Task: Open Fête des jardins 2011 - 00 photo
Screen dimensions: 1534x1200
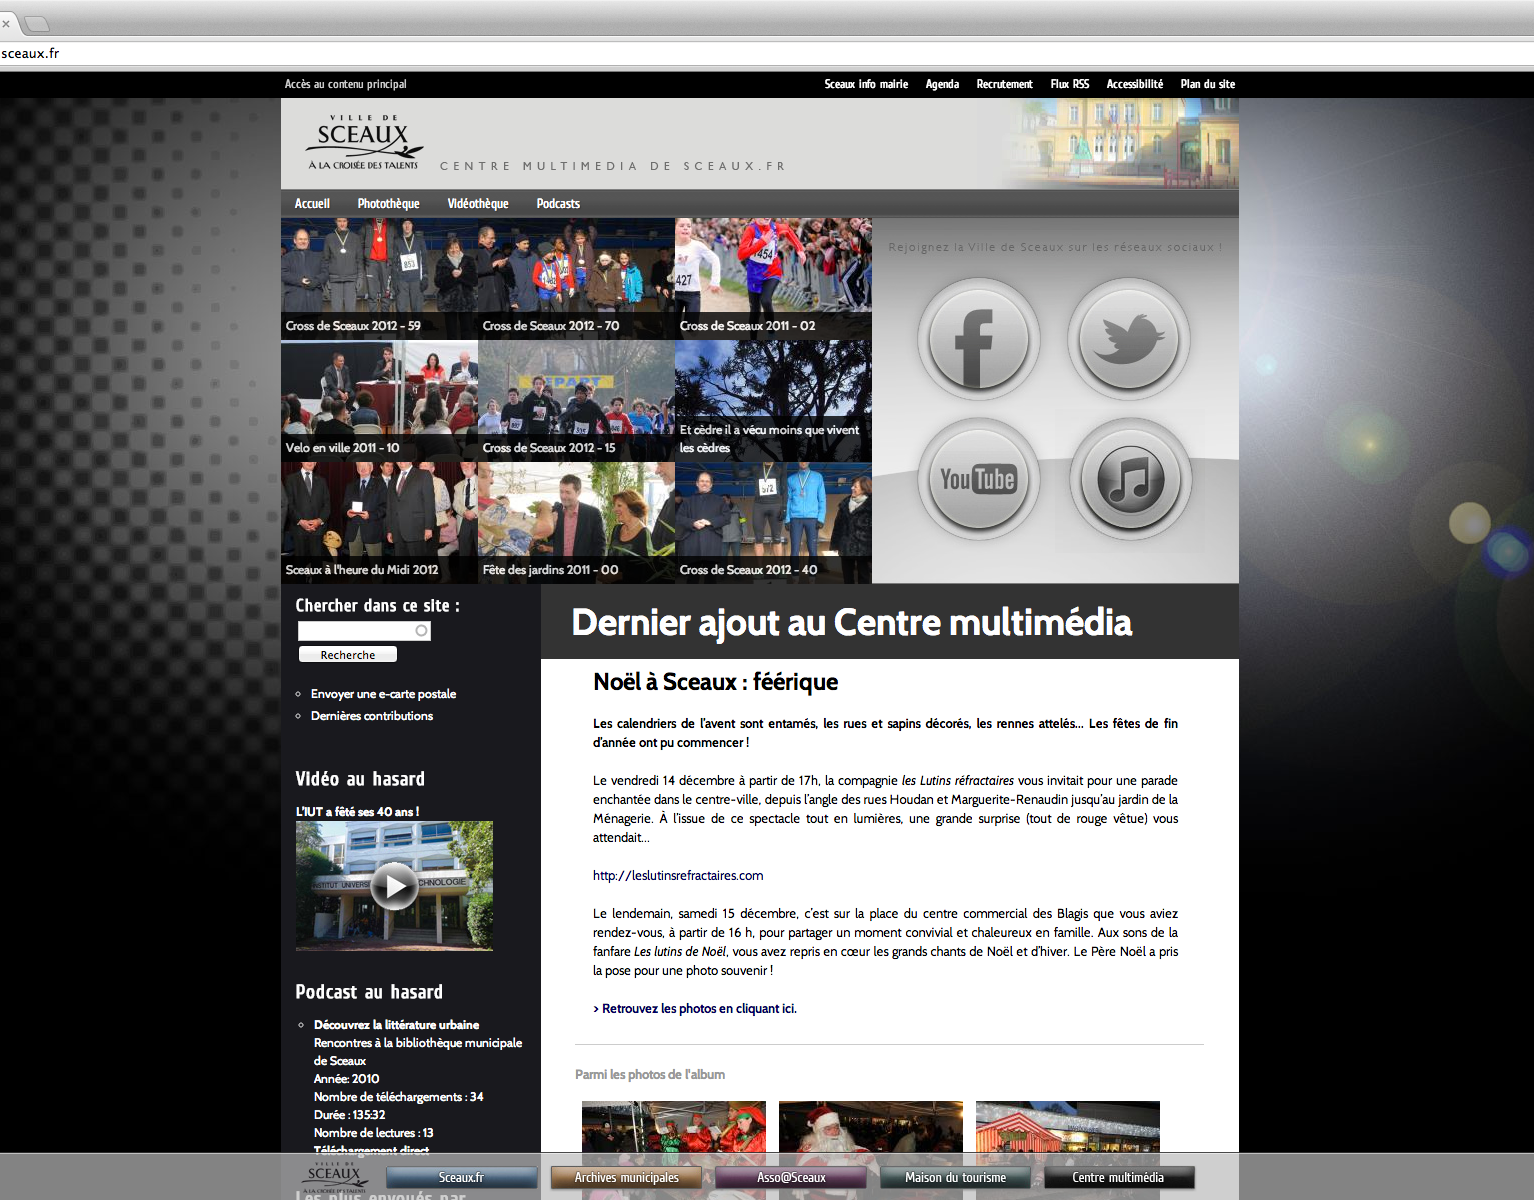Action: (576, 522)
